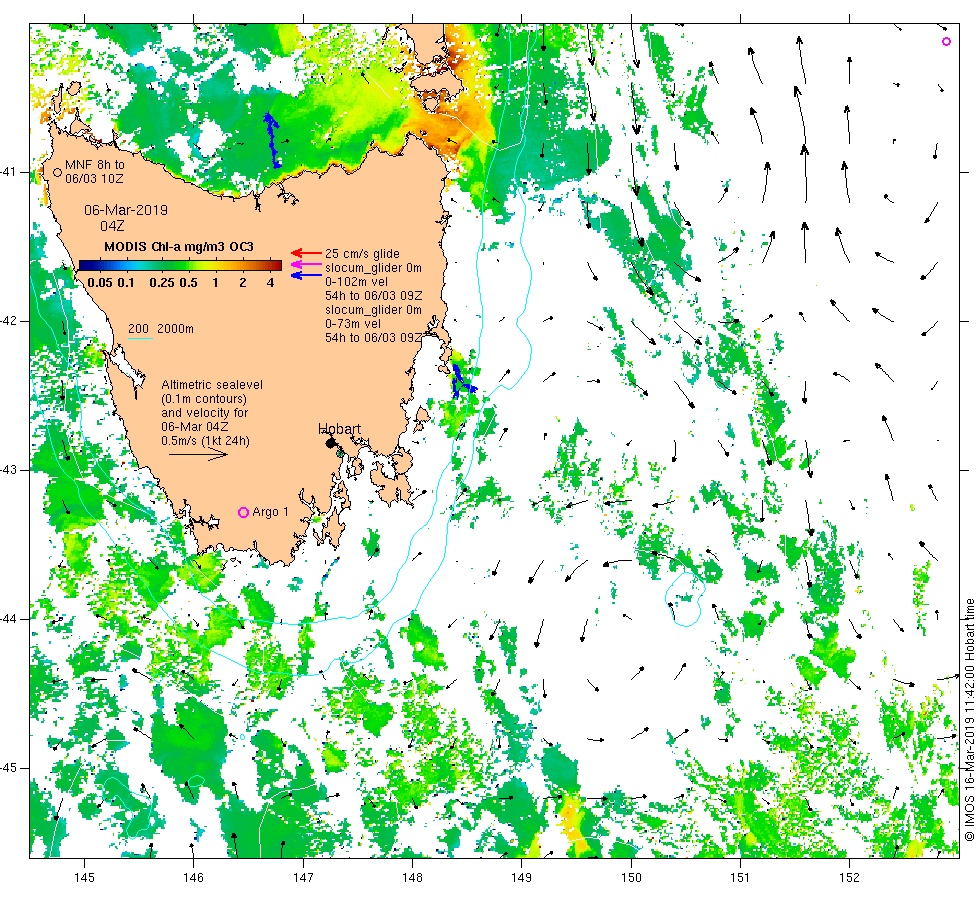The height and width of the screenshot is (900, 980).
Task: Click the red end of color bar
Action: pyautogui.click(x=275, y=266)
